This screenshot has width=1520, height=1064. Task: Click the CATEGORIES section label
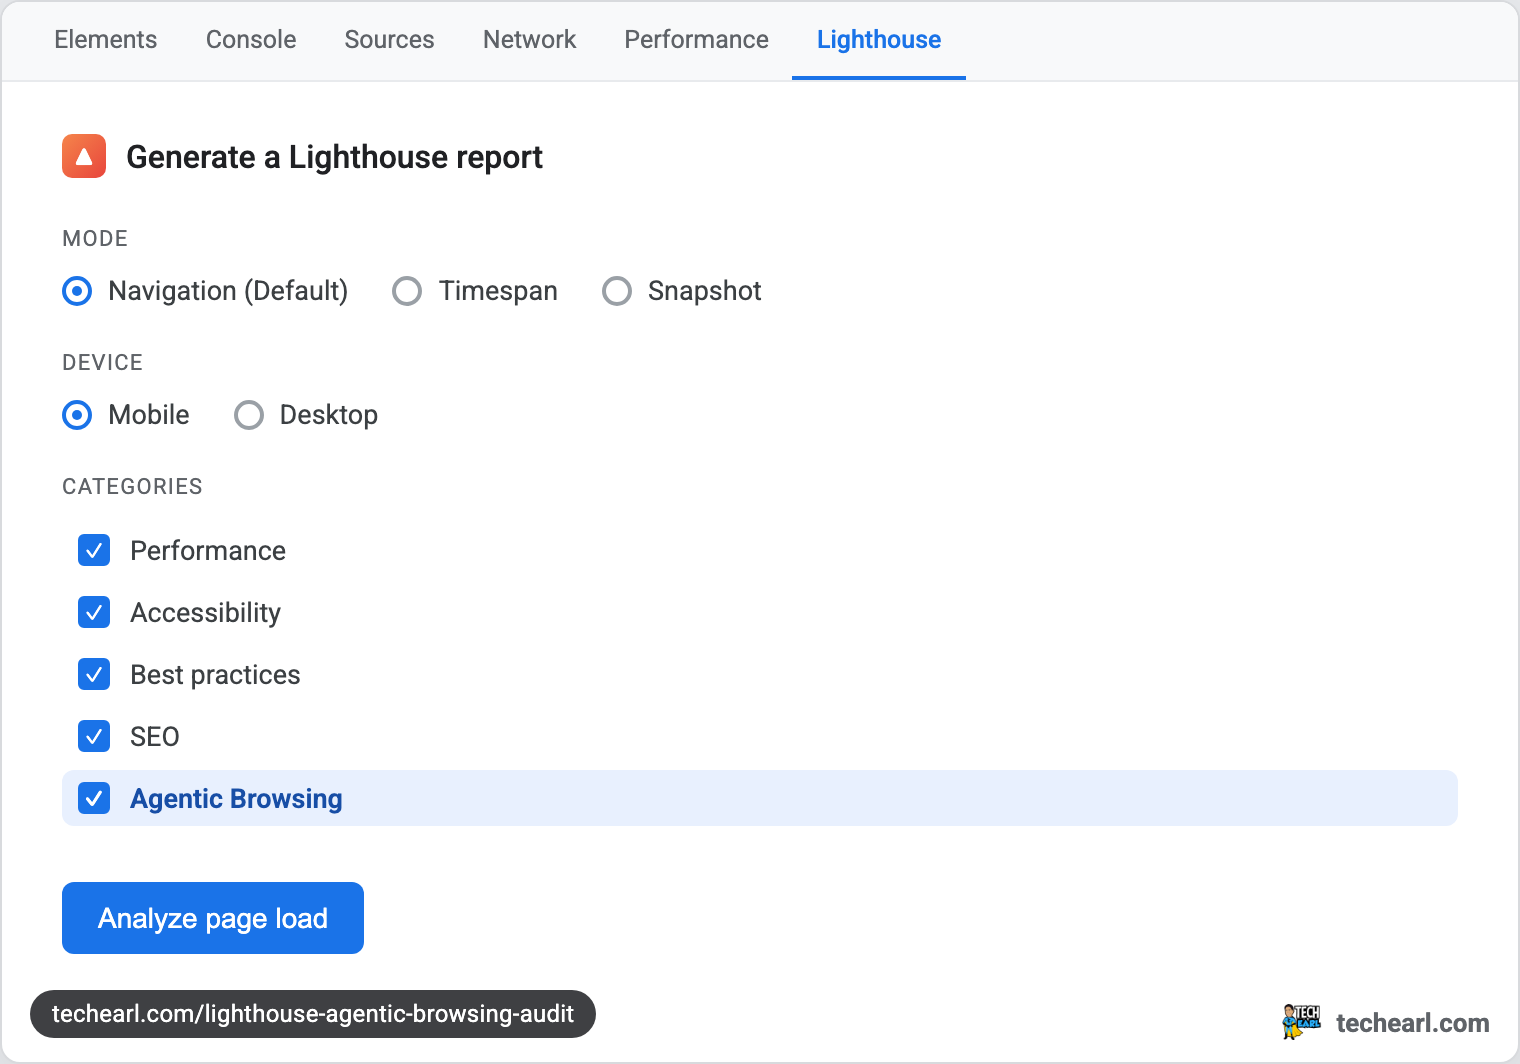click(132, 486)
